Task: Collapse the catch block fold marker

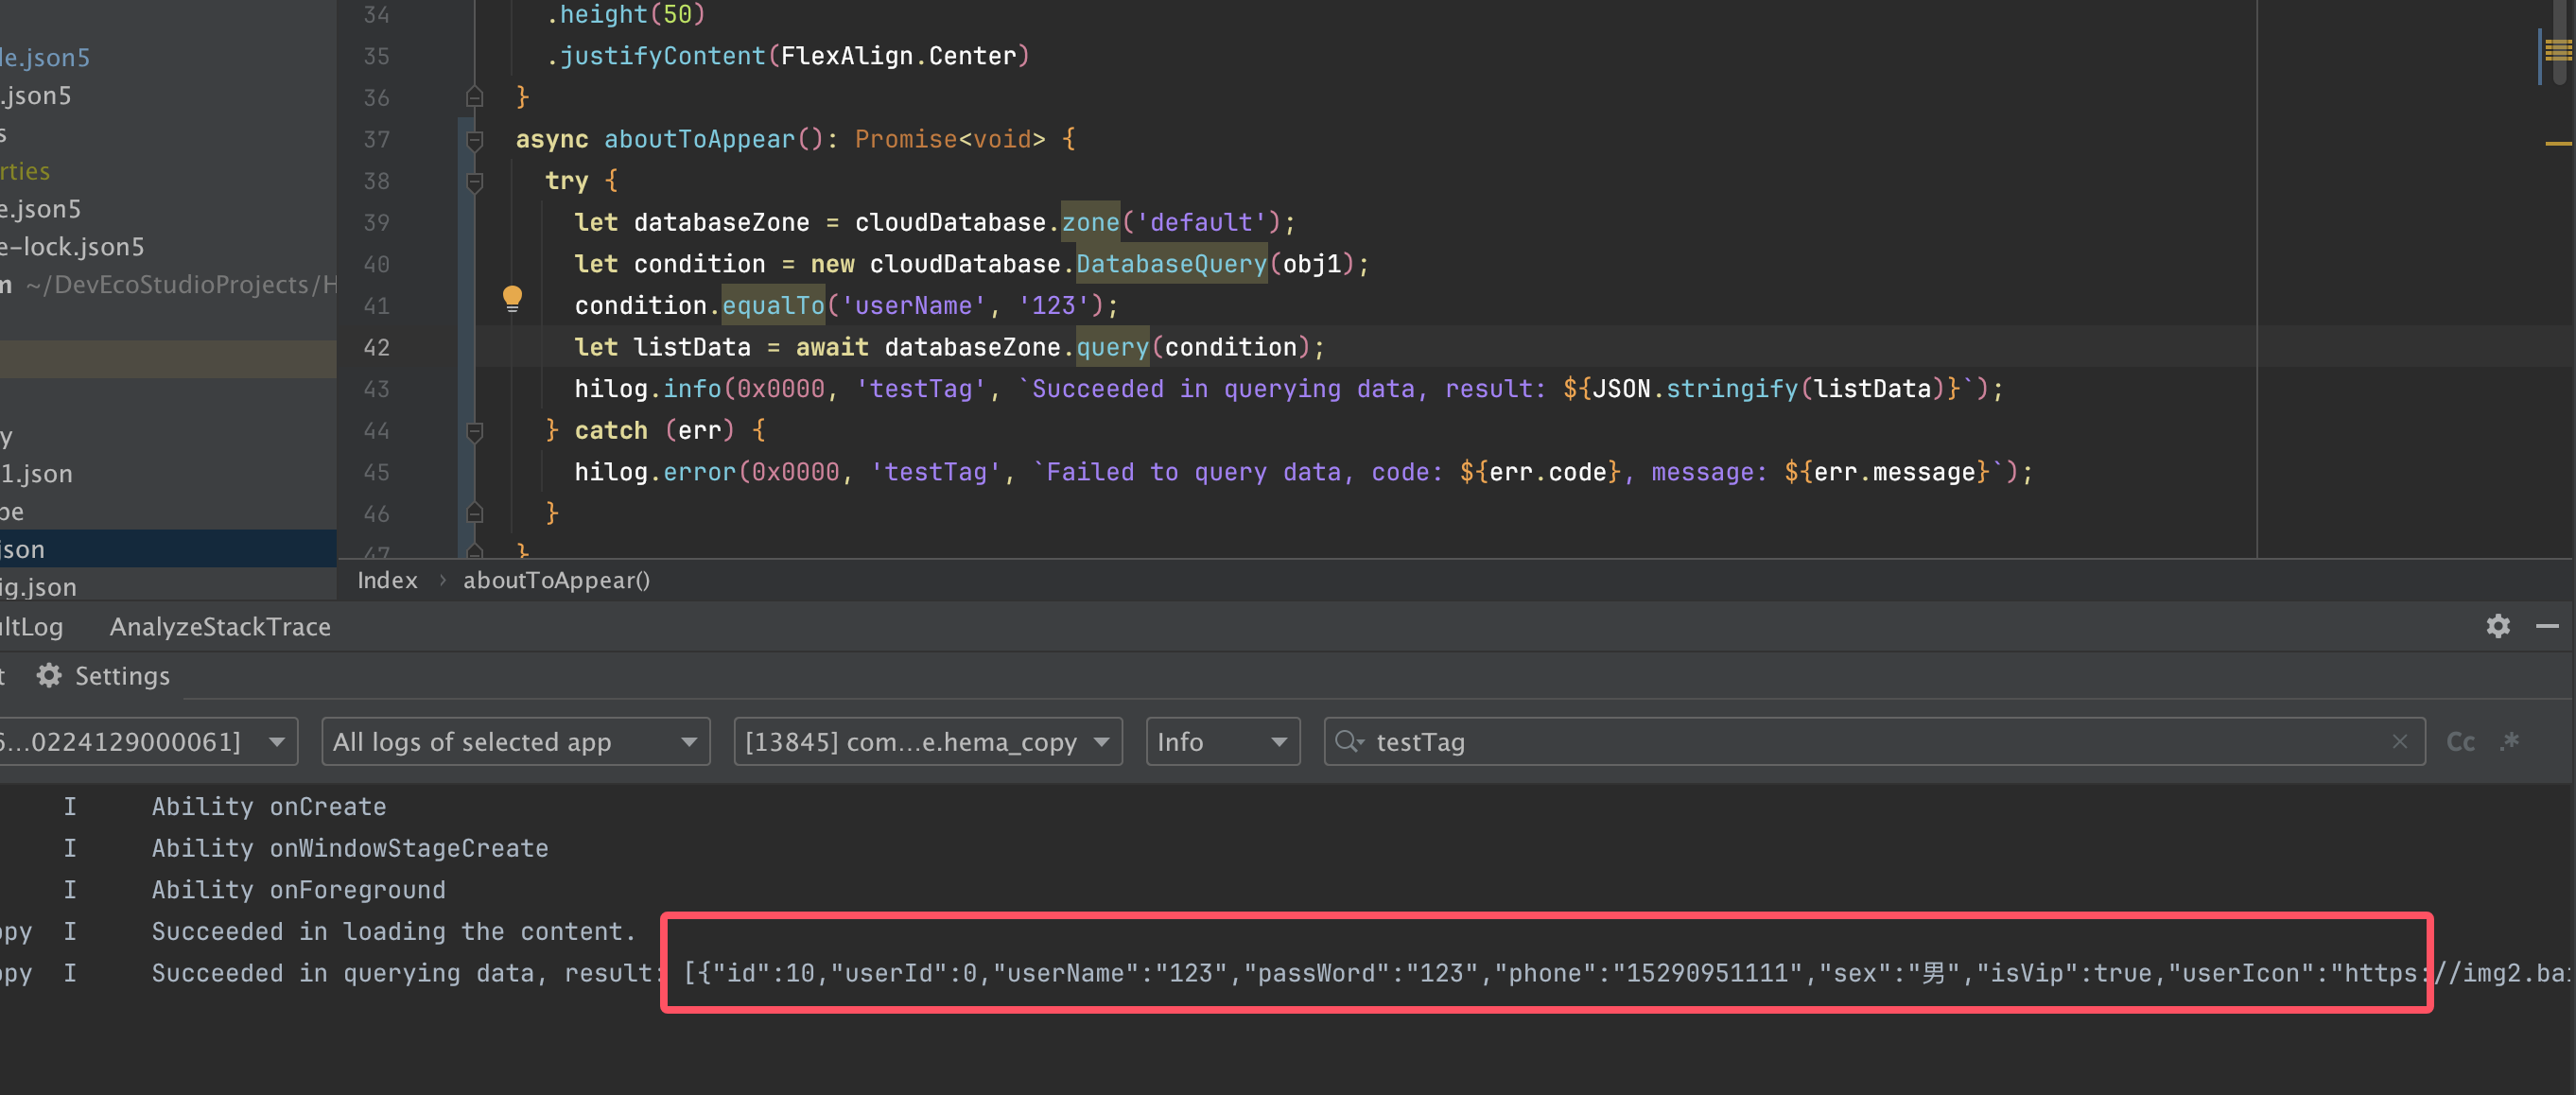Action: (x=475, y=431)
